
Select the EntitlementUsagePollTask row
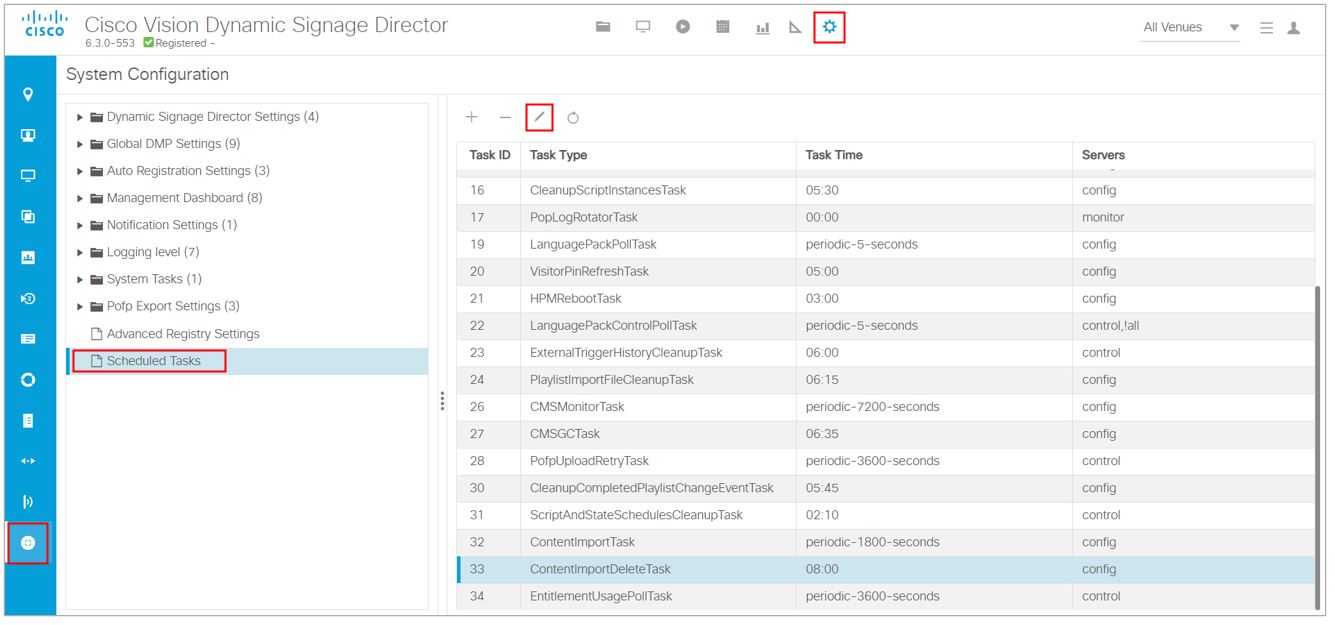coord(886,595)
